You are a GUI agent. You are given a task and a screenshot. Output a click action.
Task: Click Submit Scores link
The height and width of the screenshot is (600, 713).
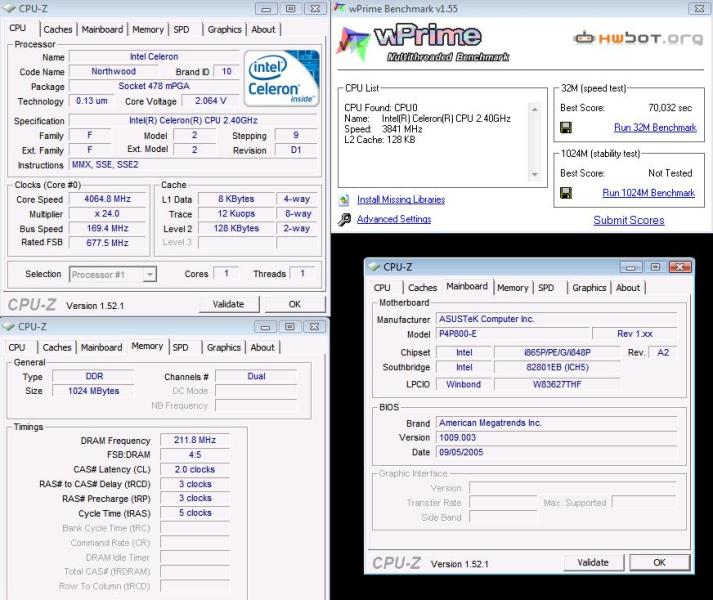pyautogui.click(x=628, y=220)
